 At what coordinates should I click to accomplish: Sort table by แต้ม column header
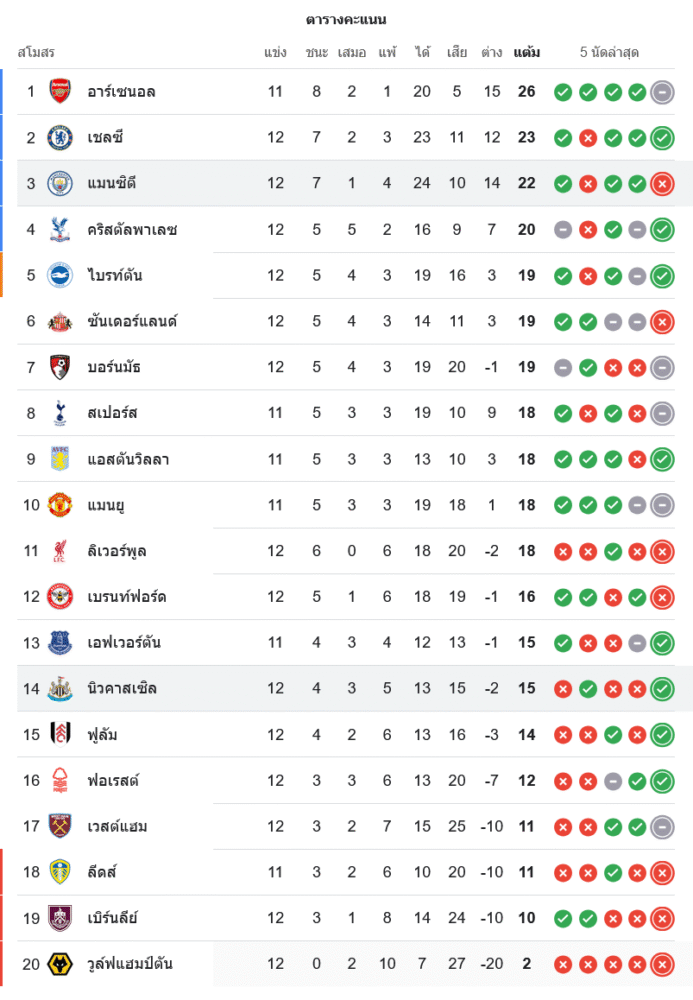pos(527,52)
